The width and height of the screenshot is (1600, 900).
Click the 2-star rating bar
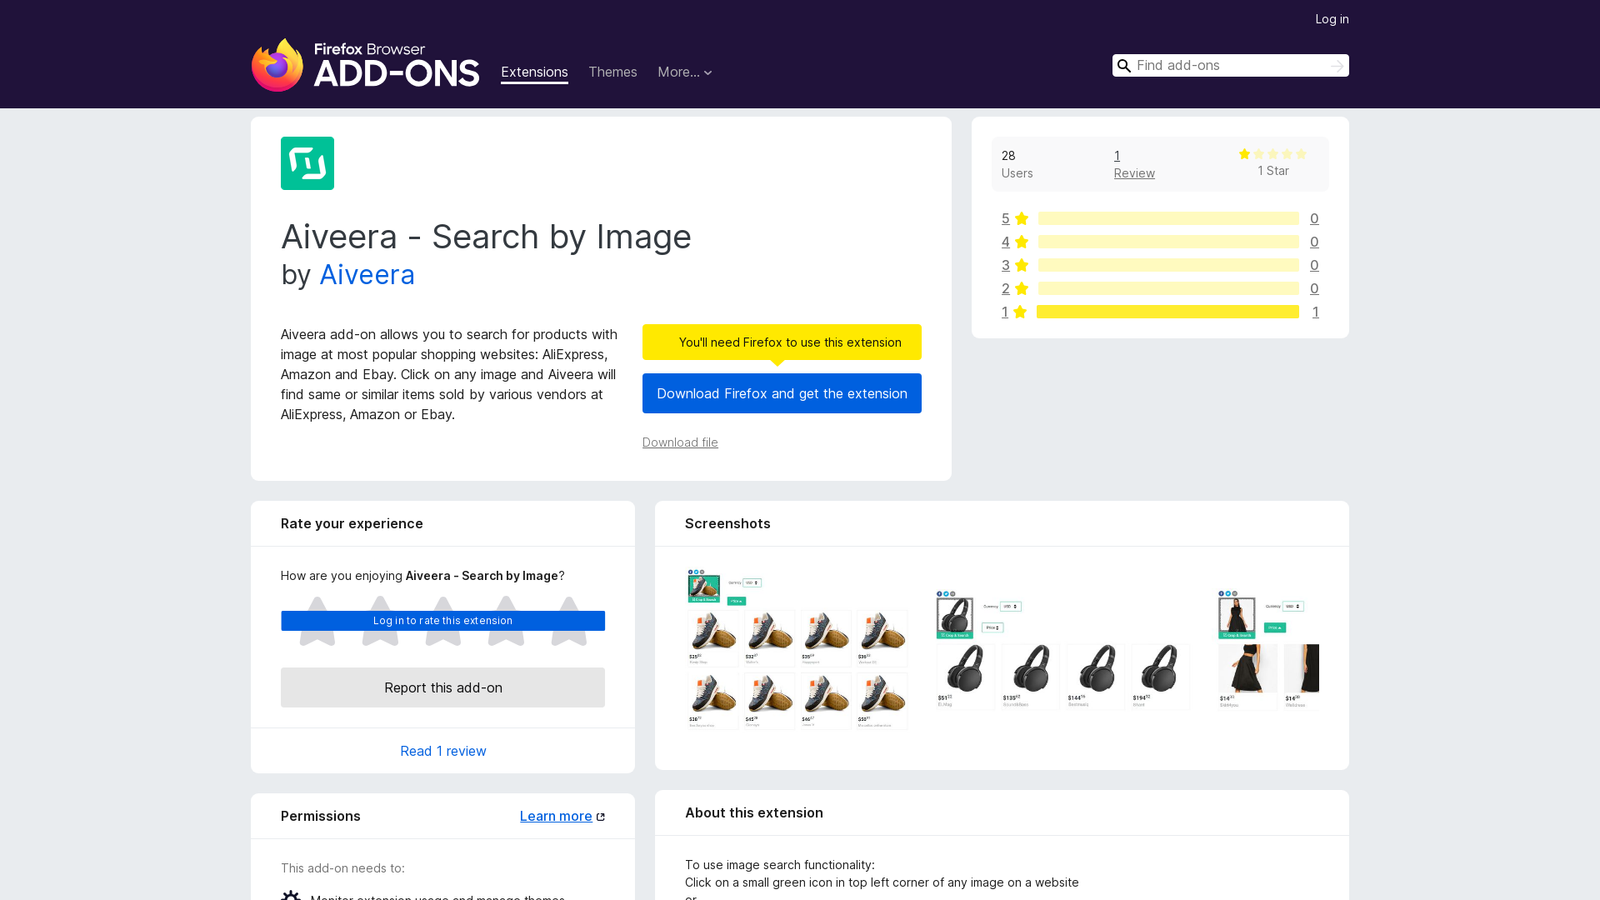(1168, 289)
